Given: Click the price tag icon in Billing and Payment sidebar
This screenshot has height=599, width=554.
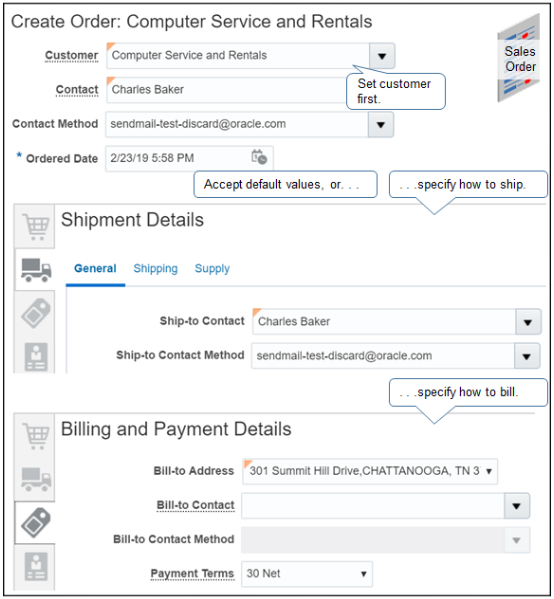Looking at the screenshot, I should tap(36, 523).
